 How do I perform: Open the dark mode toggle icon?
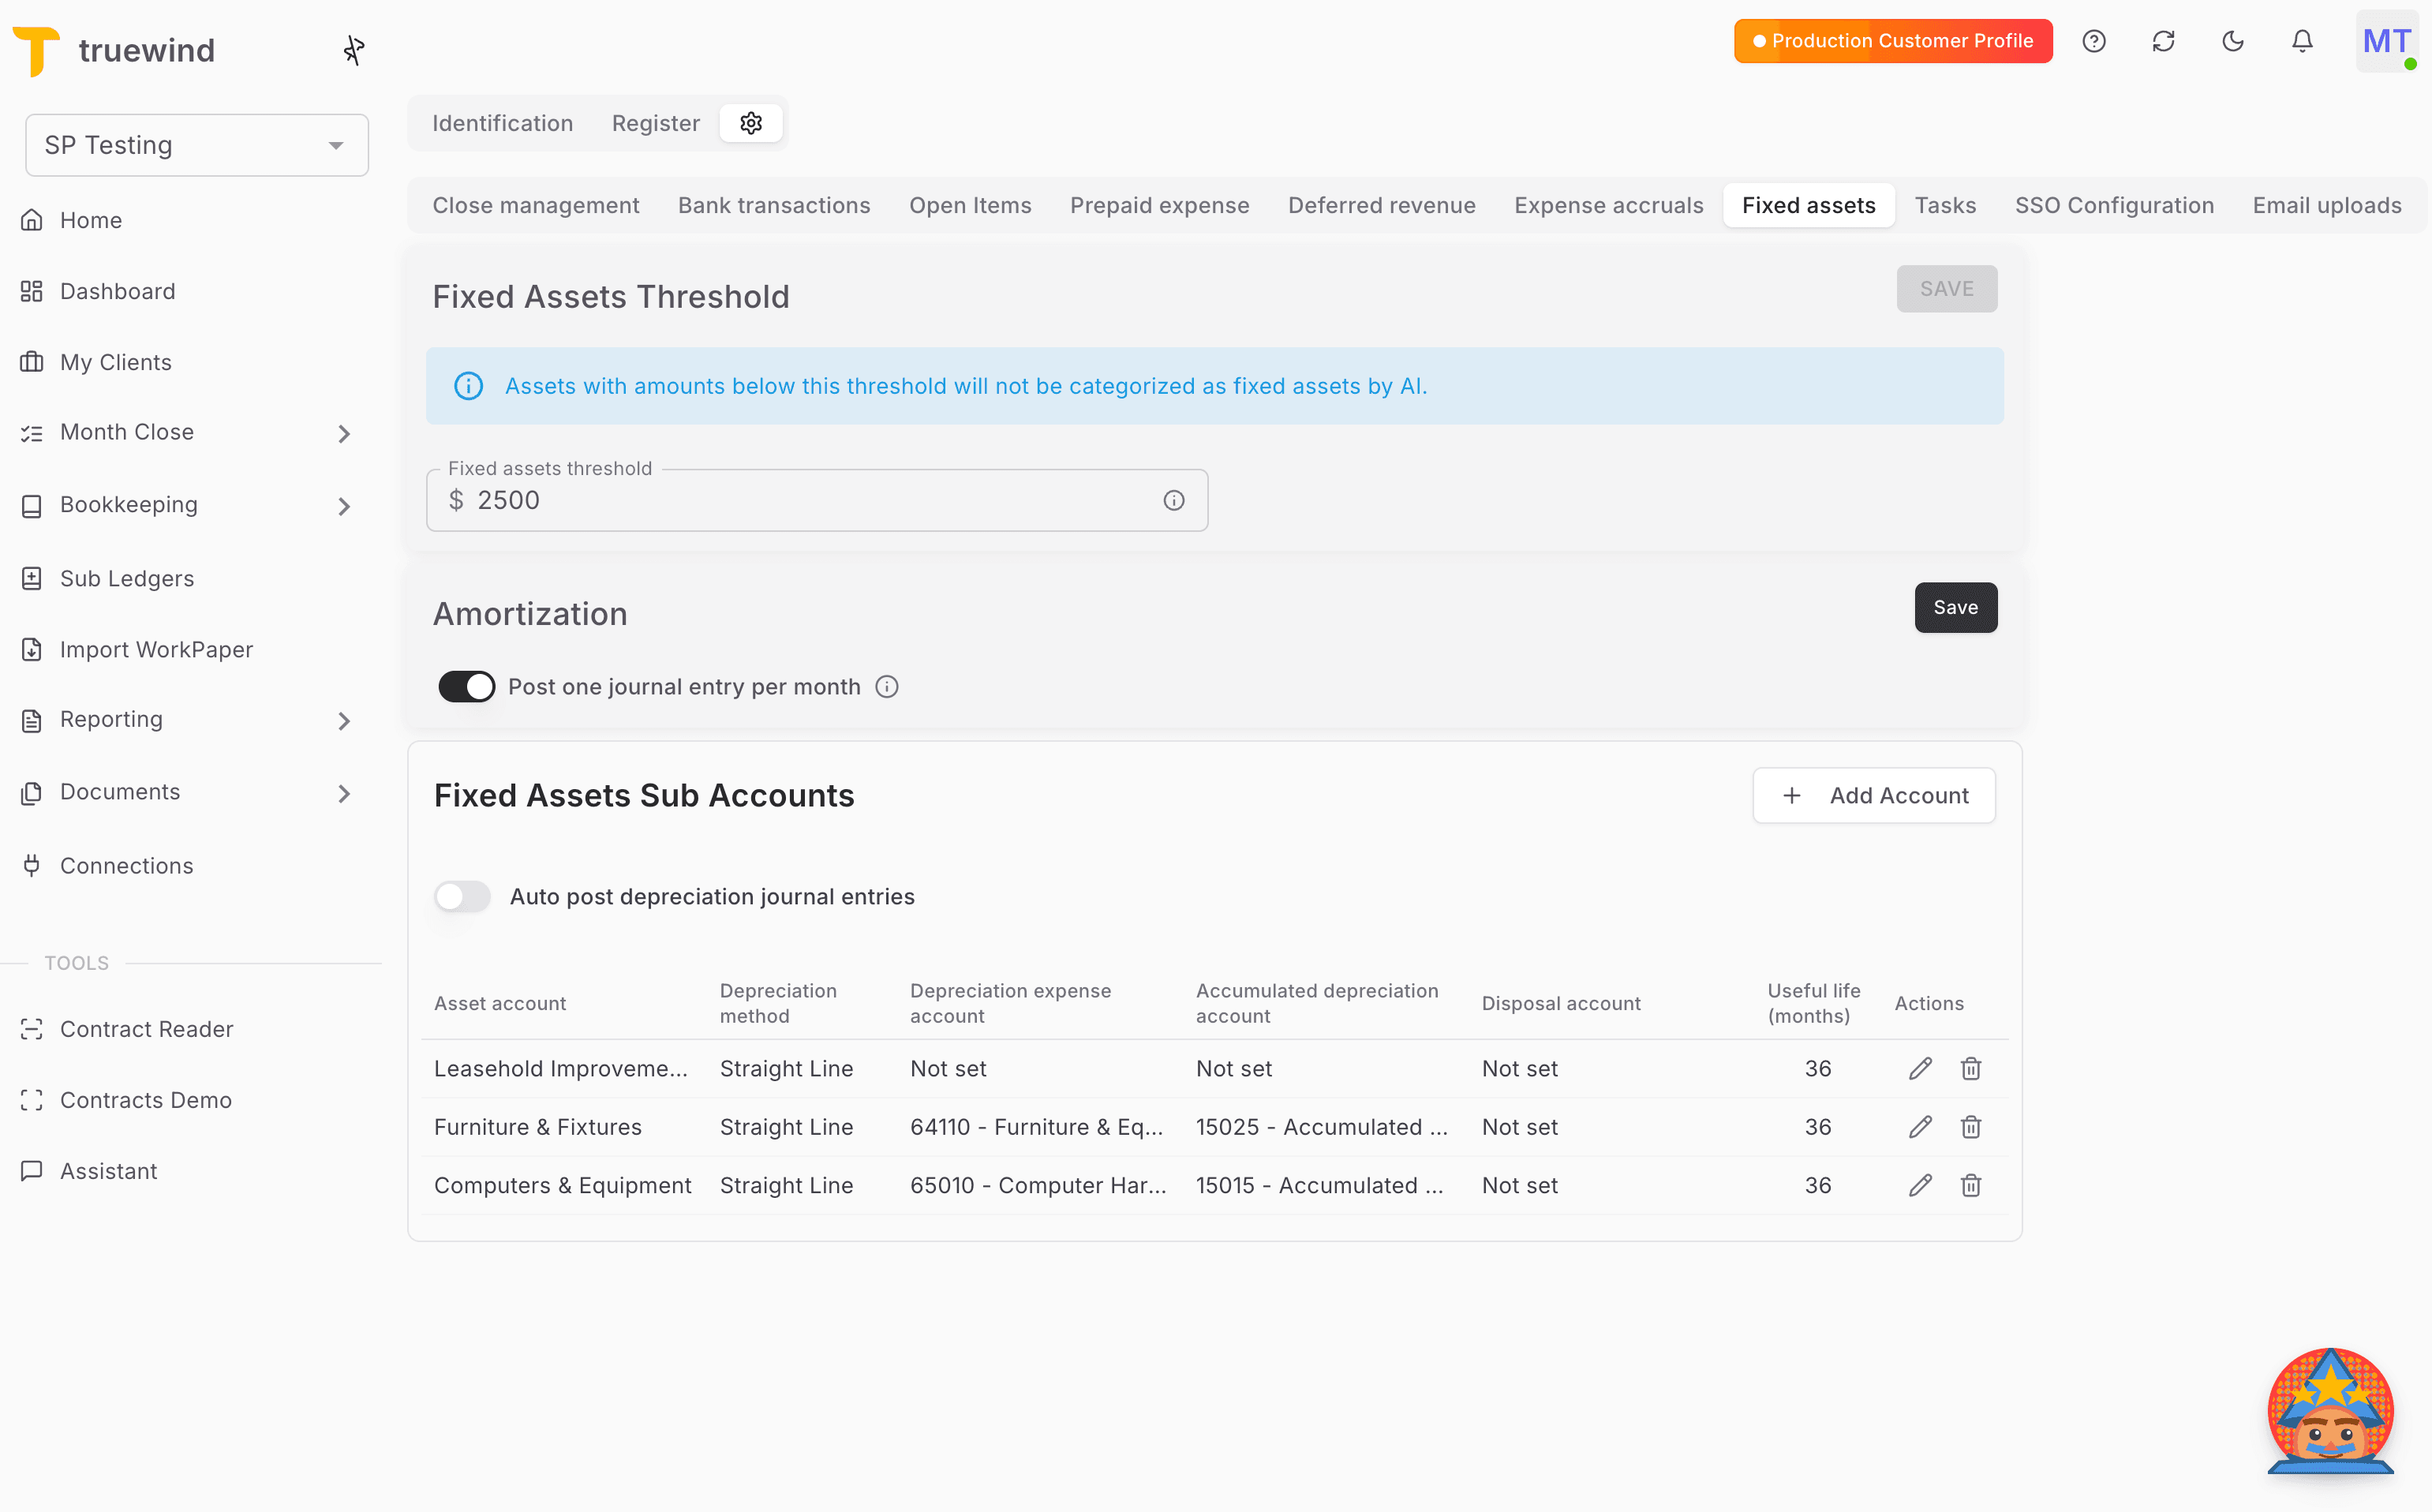pos(2234,41)
